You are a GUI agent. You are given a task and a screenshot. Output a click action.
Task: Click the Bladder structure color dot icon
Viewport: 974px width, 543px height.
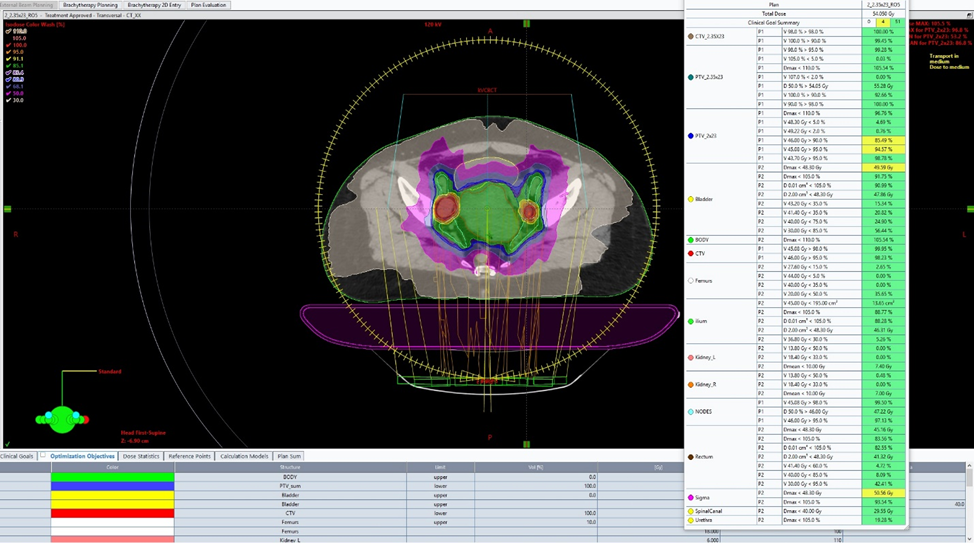coord(689,199)
